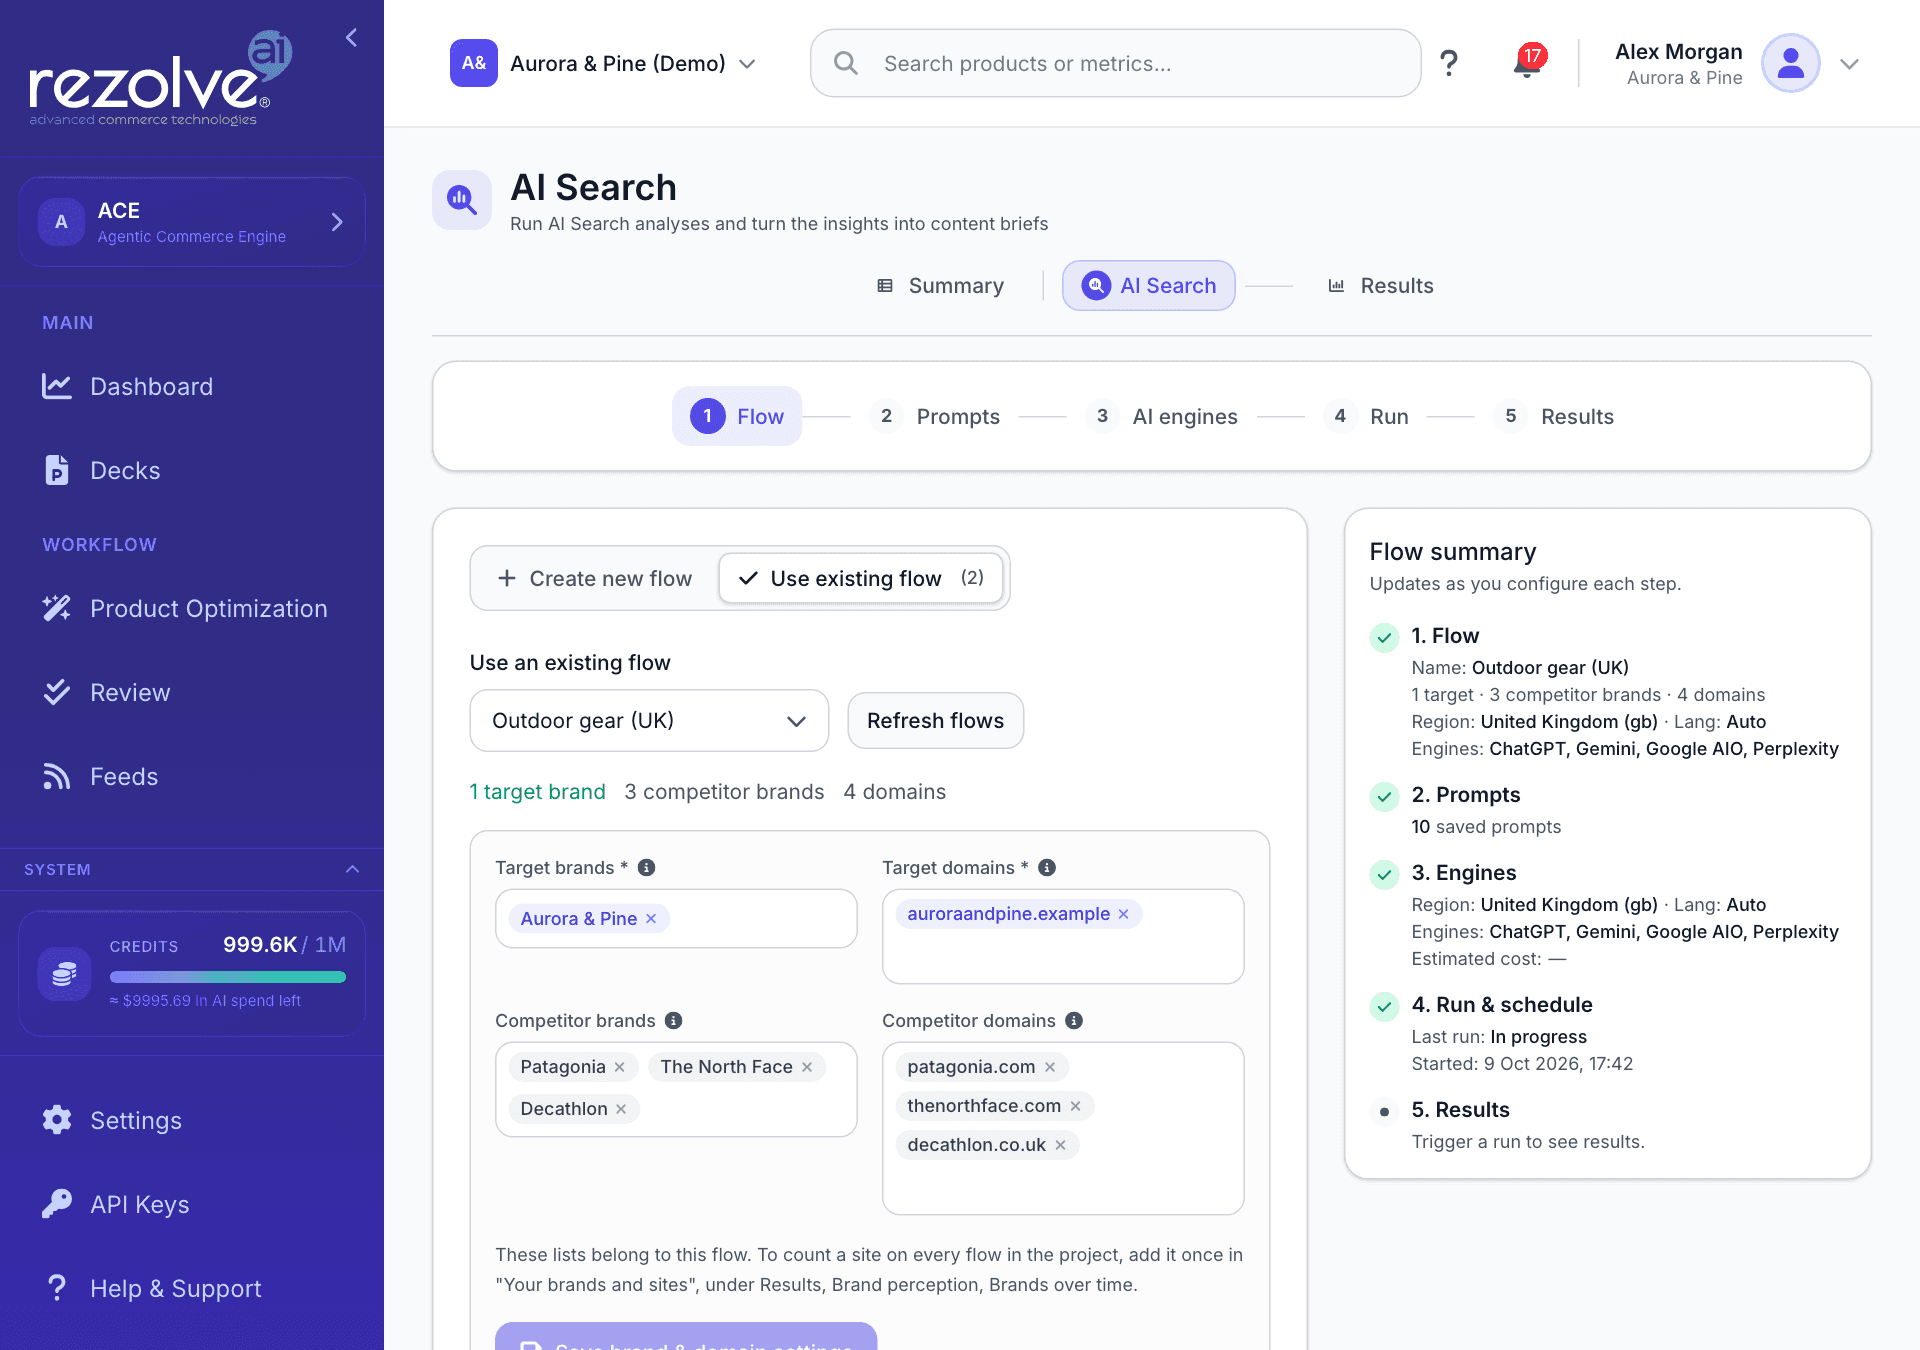Collapse the sidebar with the chevron

pos(351,38)
